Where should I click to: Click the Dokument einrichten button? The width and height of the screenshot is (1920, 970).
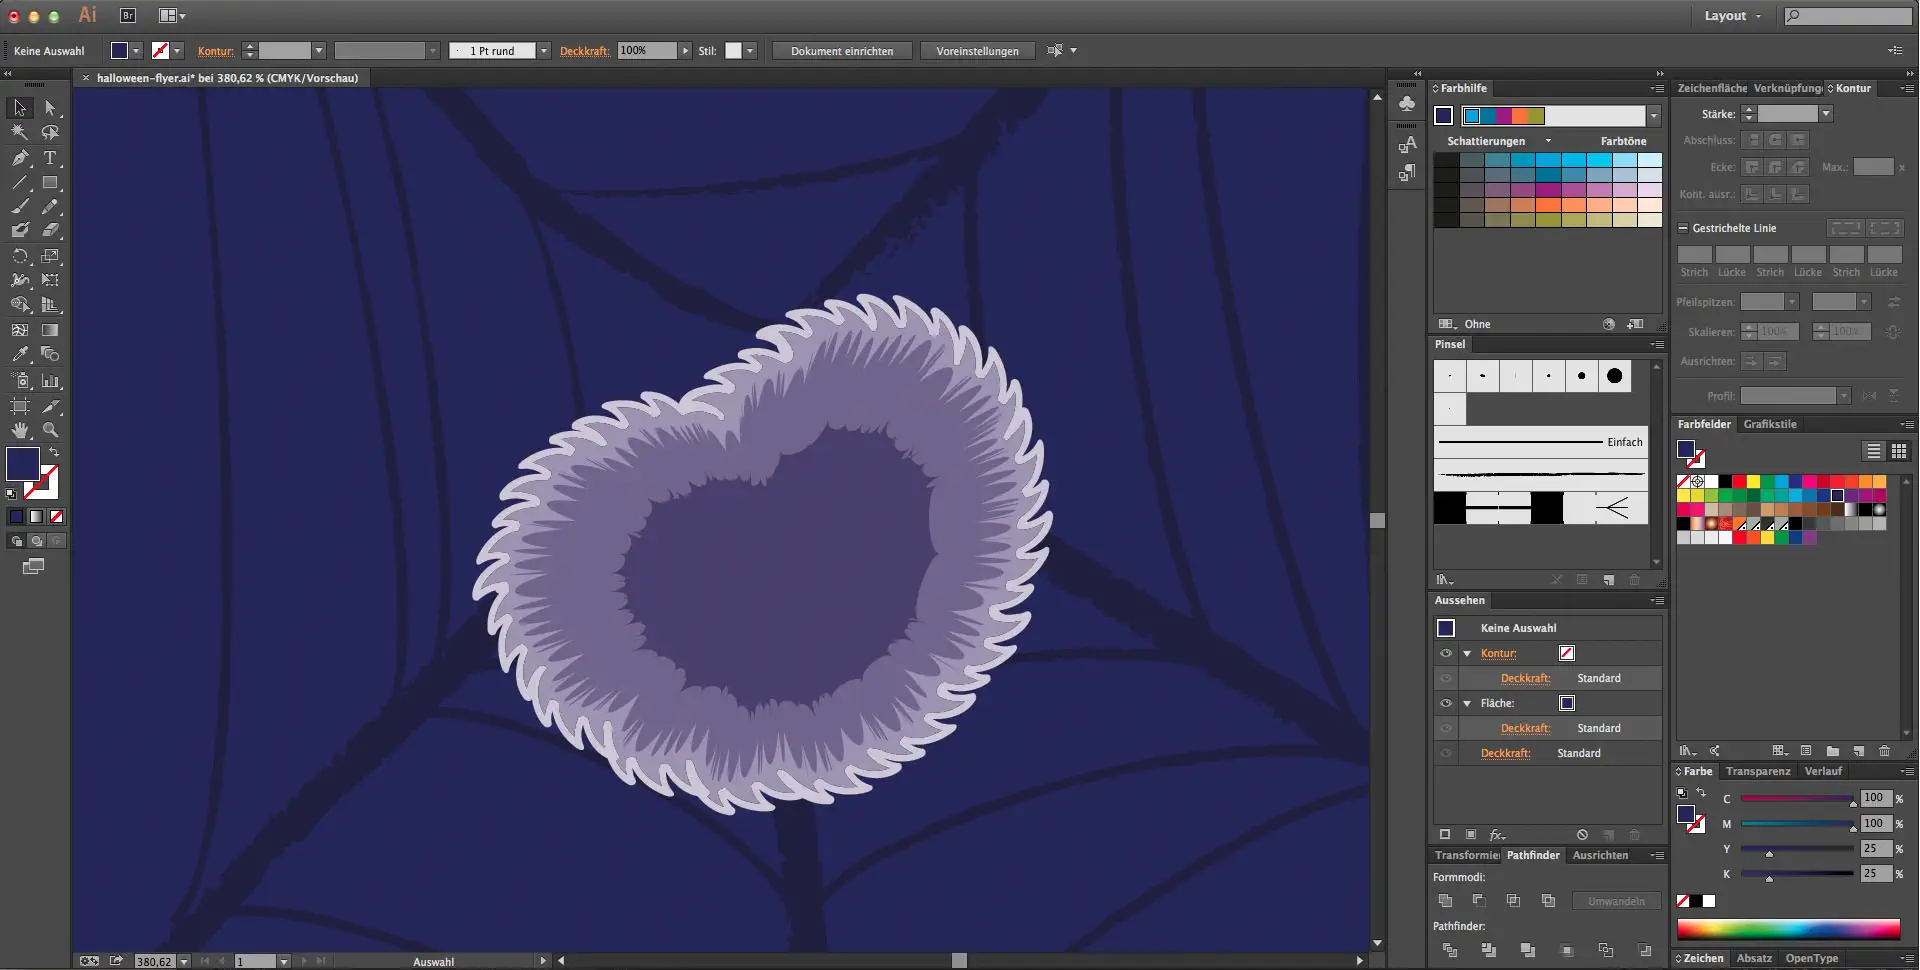pos(841,51)
